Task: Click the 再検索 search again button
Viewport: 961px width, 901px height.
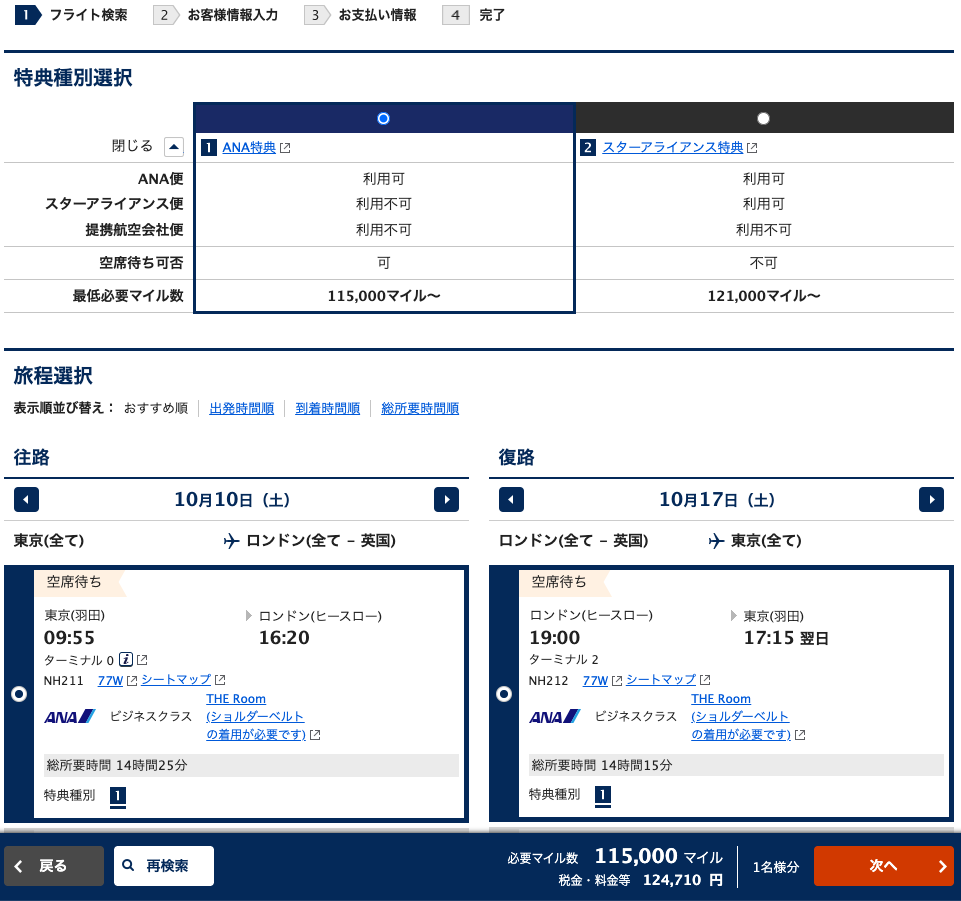Action: click(x=164, y=866)
